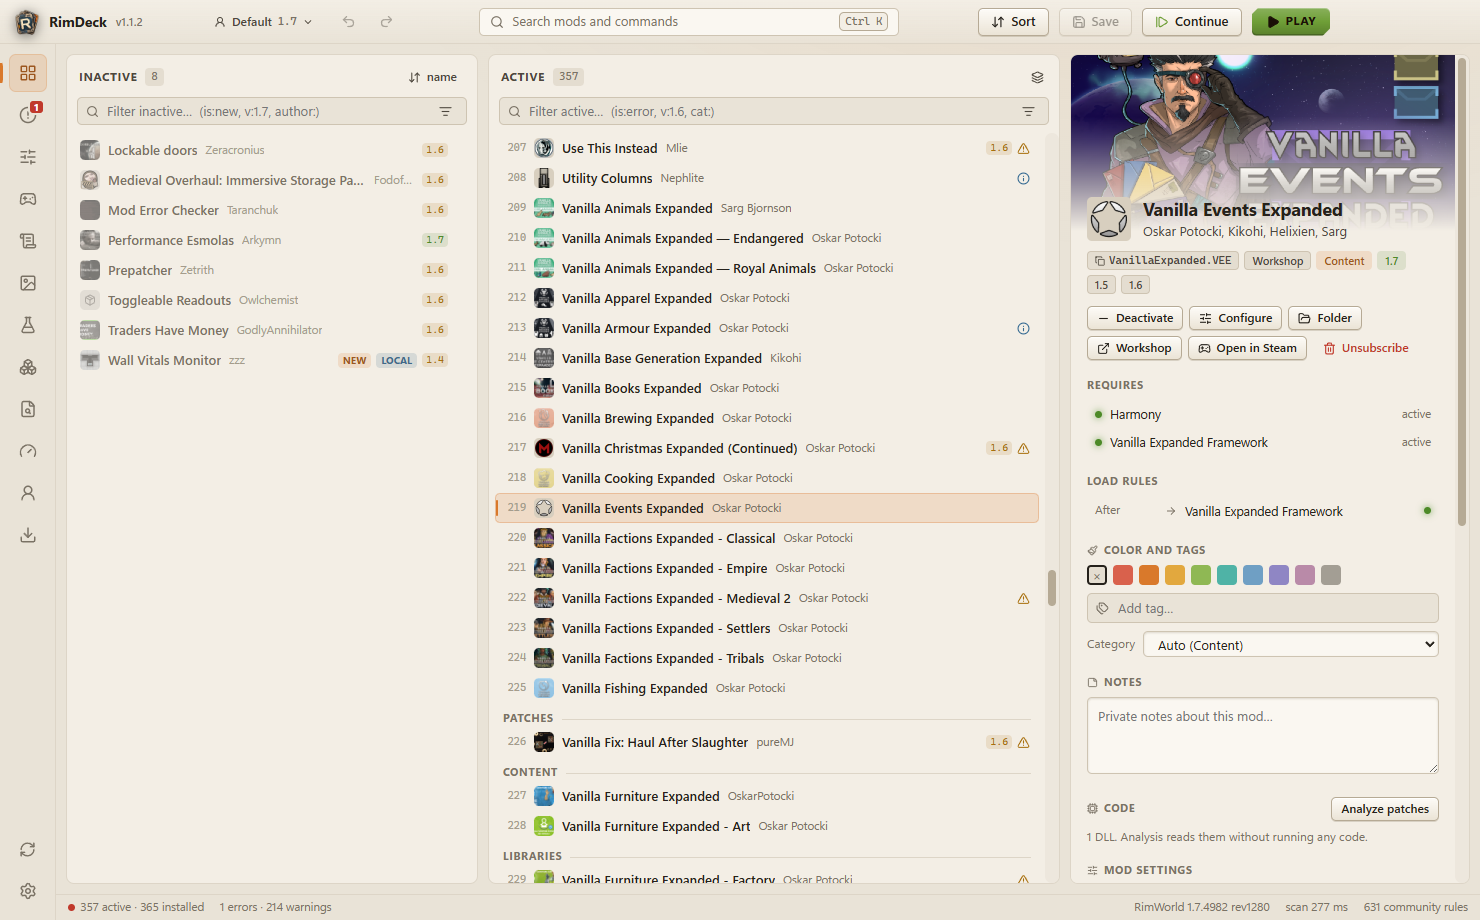Open the sidebar clock icon with red badge
Screen dimensions: 1480x920
[28, 115]
